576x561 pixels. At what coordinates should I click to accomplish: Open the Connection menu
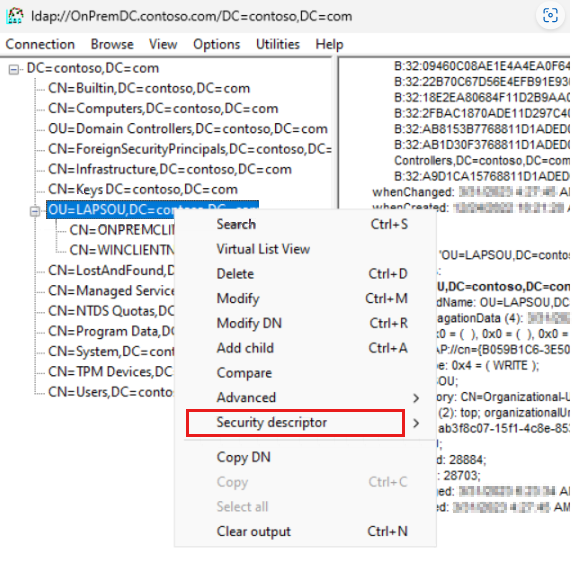(40, 44)
